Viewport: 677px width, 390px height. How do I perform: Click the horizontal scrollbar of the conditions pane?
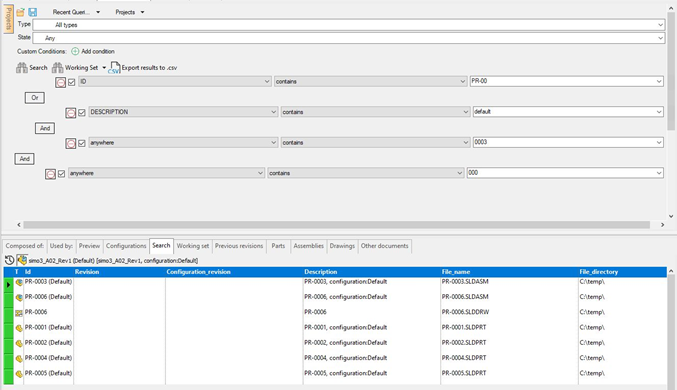pyautogui.click(x=336, y=225)
